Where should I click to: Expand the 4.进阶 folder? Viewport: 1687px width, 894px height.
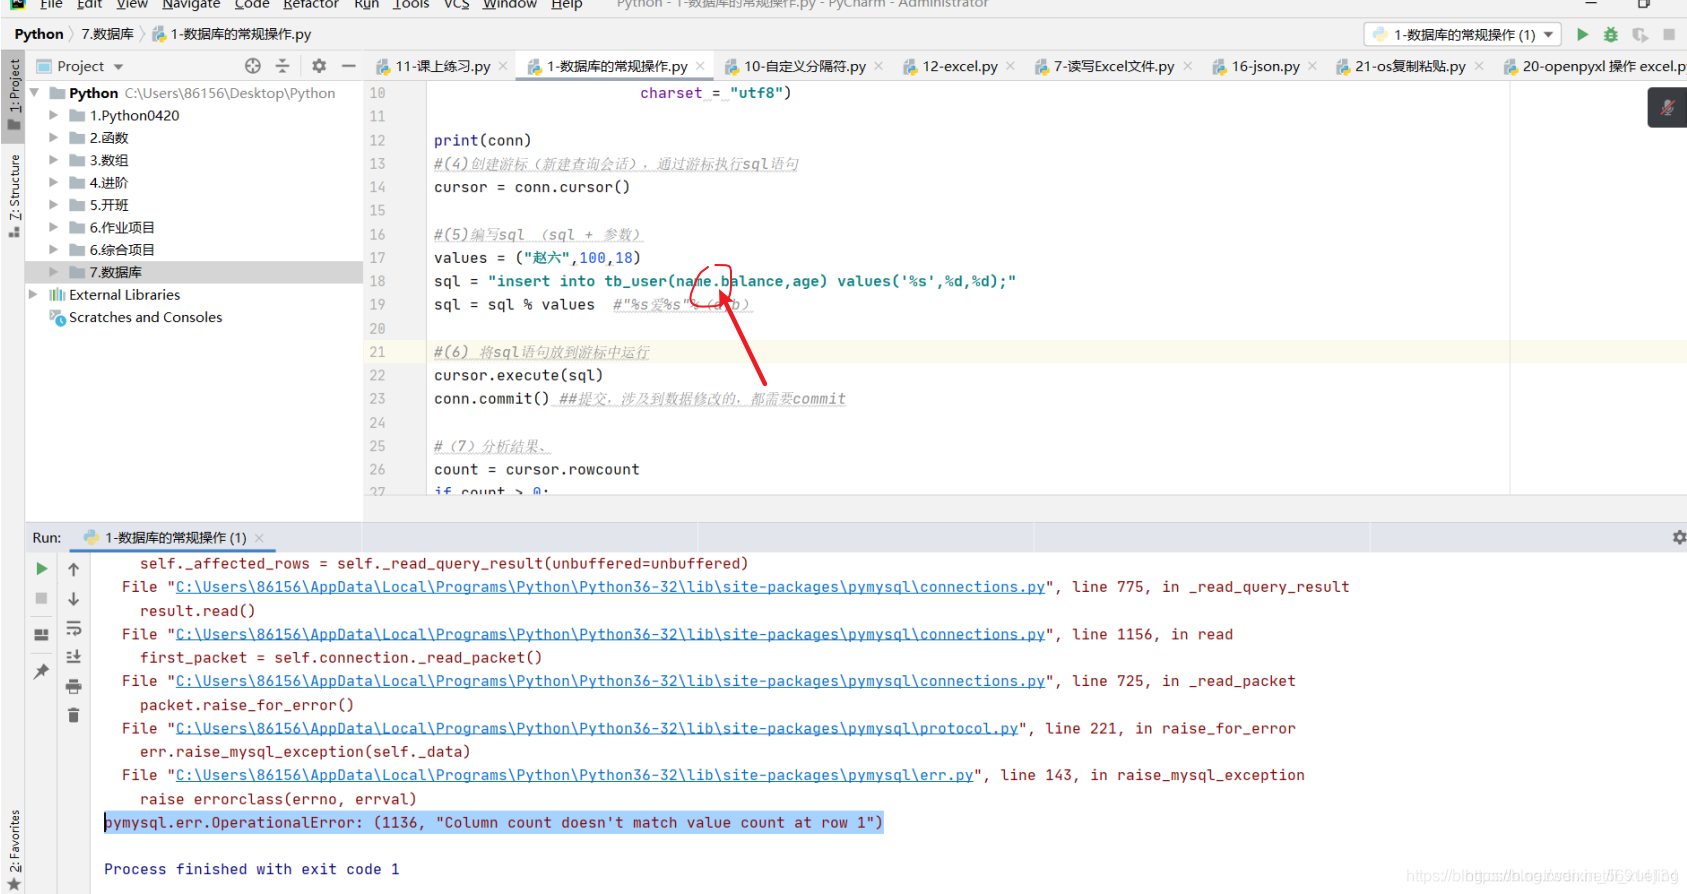53,183
